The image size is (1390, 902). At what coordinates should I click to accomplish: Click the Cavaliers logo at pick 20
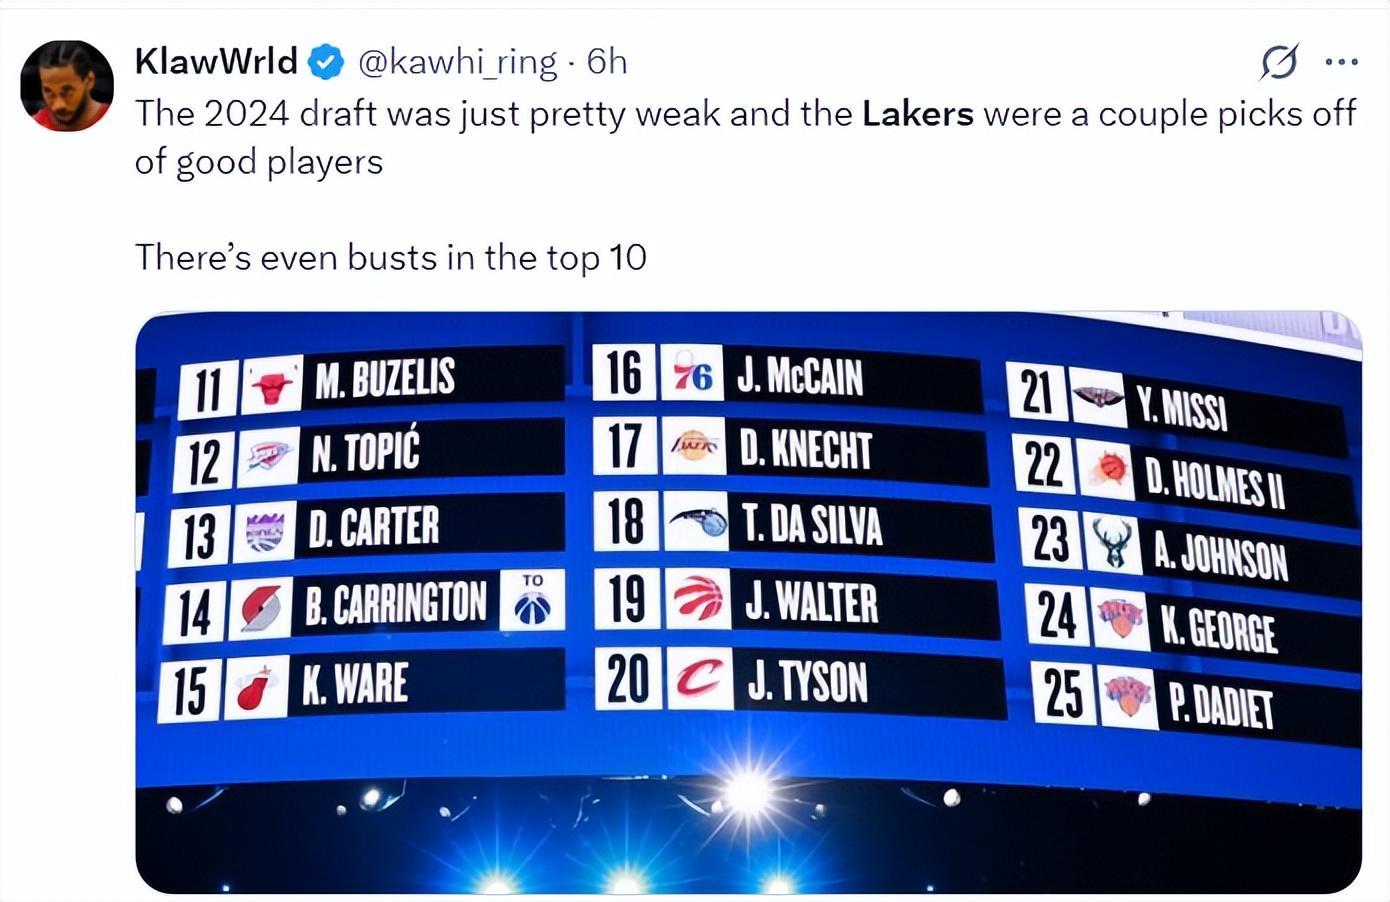tap(699, 679)
